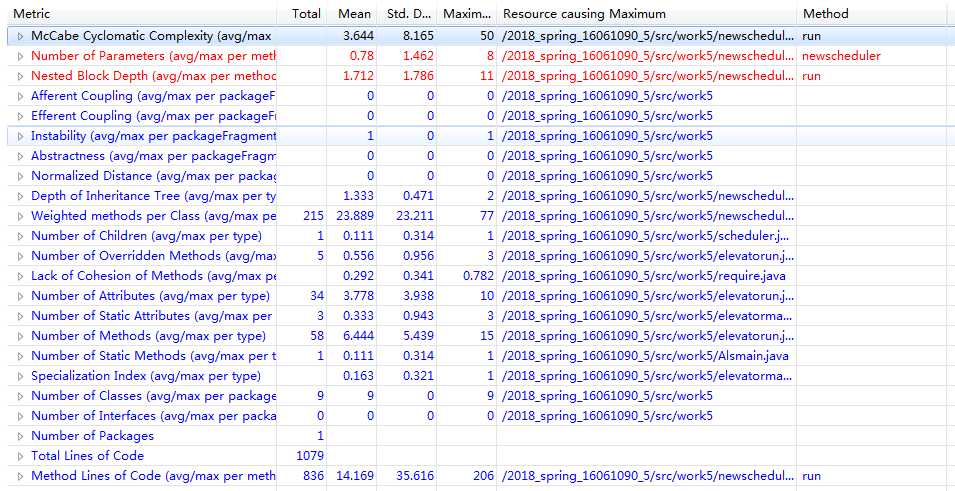Expand Method Lines of Code row

21,476
